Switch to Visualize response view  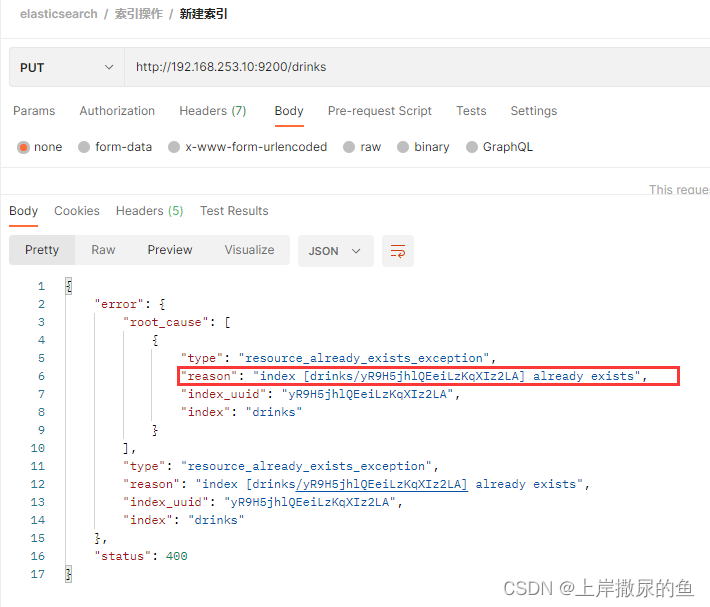(x=249, y=250)
